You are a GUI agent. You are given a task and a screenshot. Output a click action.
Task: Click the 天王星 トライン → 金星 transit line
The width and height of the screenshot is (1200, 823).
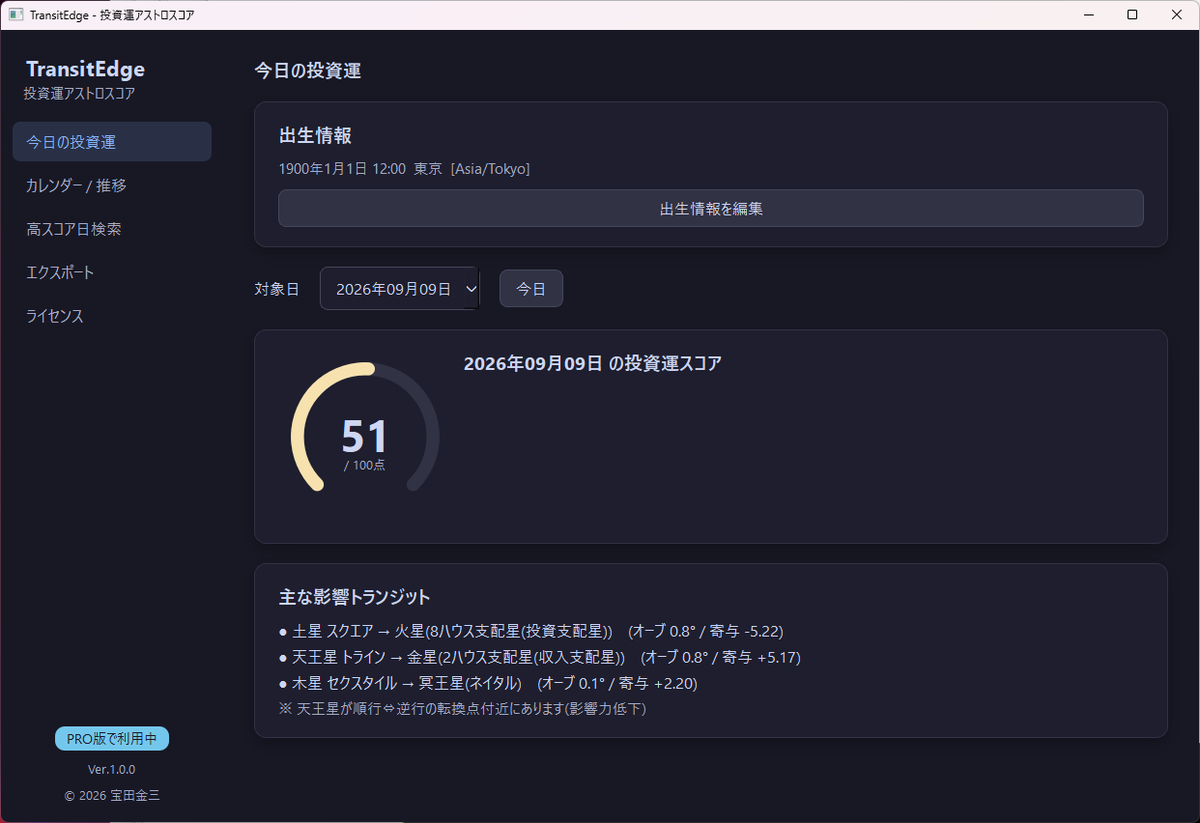point(540,658)
